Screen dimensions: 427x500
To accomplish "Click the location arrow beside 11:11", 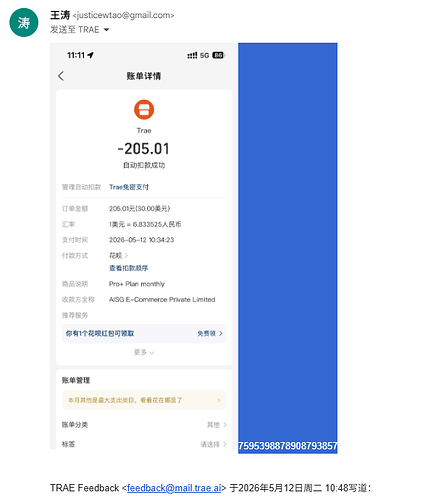I will coord(90,55).
